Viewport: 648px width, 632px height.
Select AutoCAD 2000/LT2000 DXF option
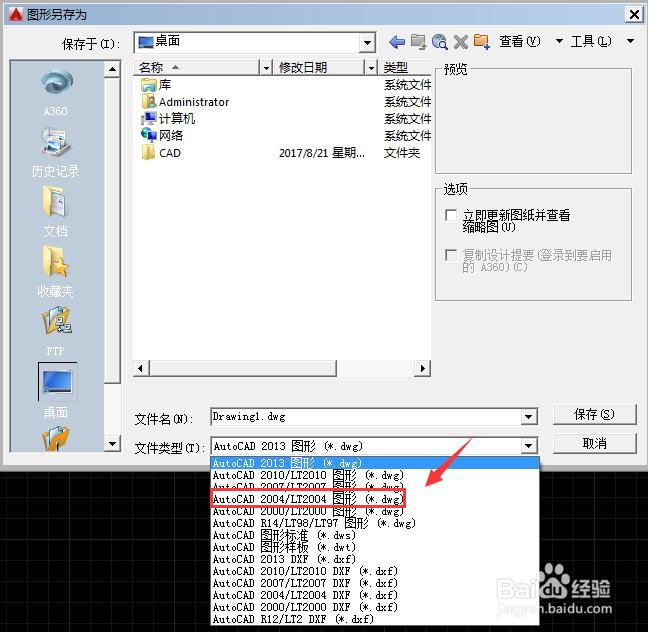tap(375, 607)
